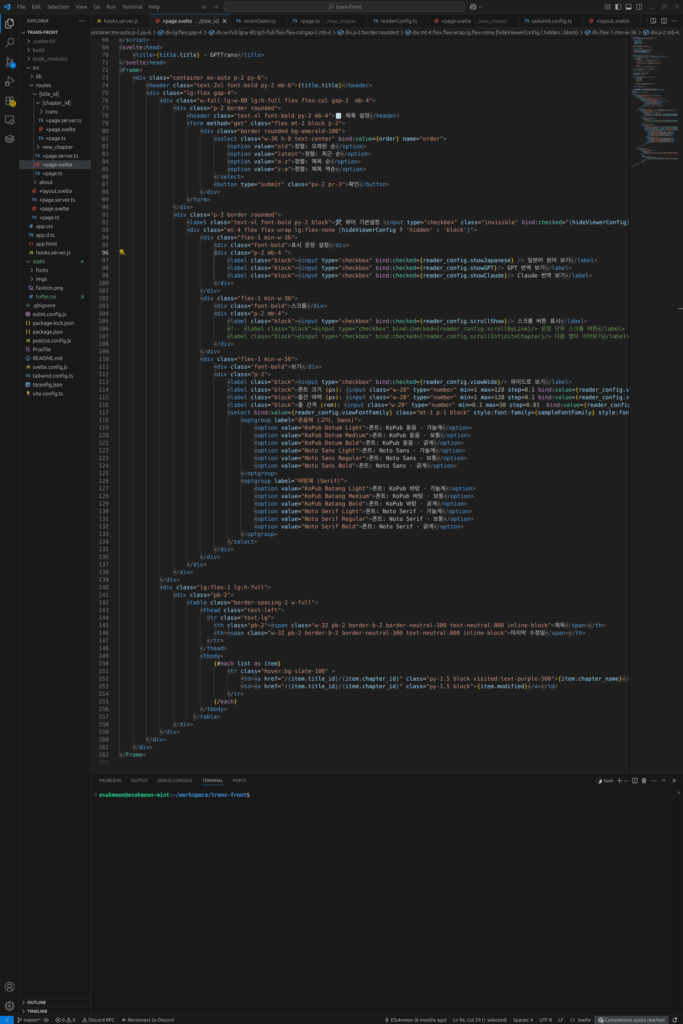The image size is (683, 1024).
Task: Click the Discord RPC status item
Action: pyautogui.click(x=98, y=1019)
